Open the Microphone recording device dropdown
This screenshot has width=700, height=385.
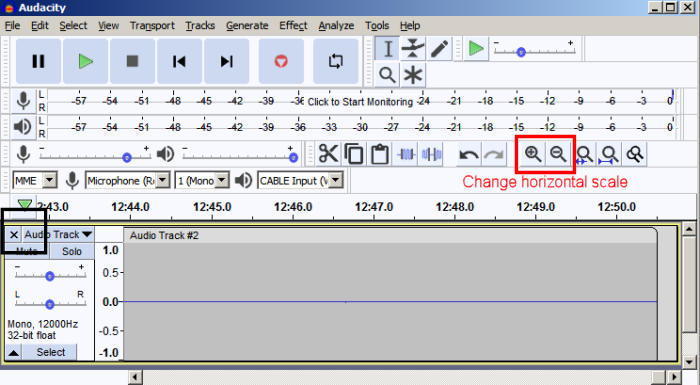pyautogui.click(x=127, y=180)
